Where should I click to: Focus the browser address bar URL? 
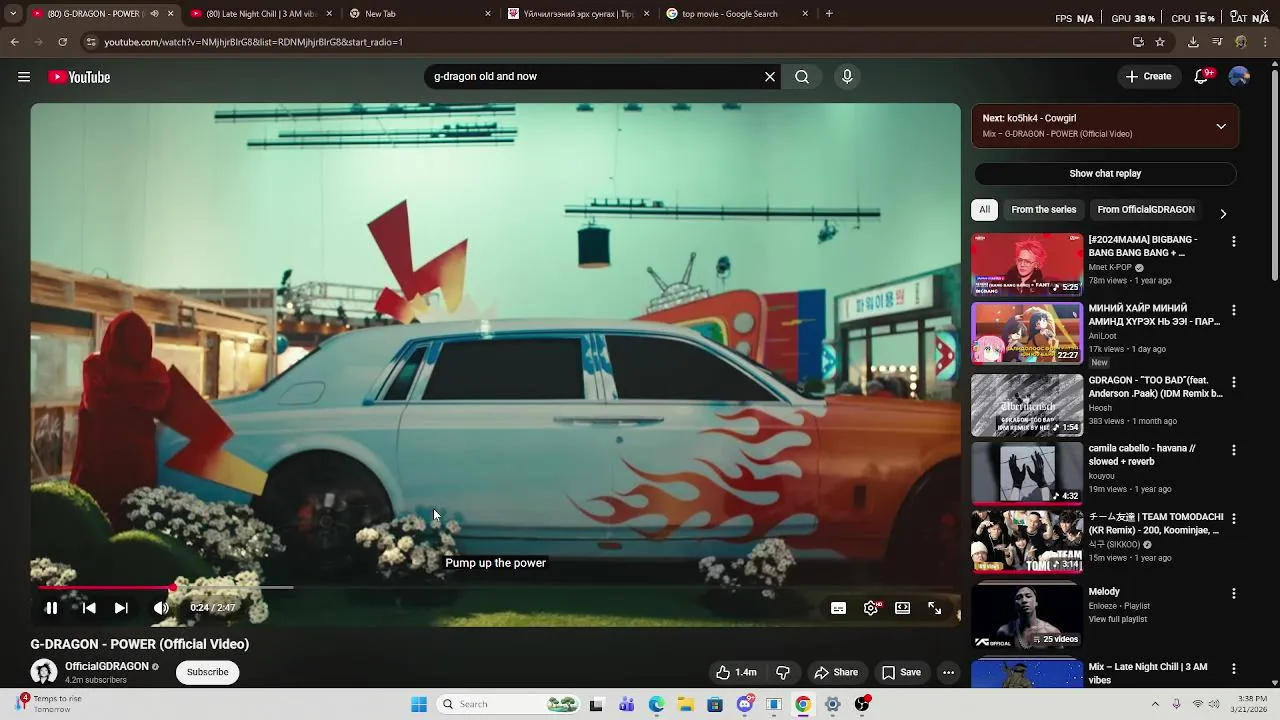tap(253, 42)
